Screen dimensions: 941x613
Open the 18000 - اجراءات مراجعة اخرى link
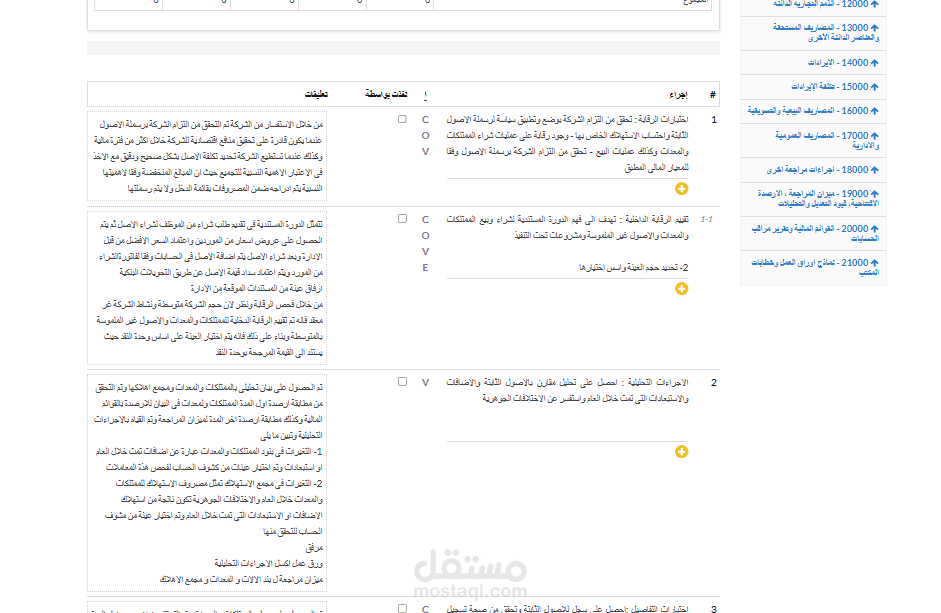click(822, 170)
